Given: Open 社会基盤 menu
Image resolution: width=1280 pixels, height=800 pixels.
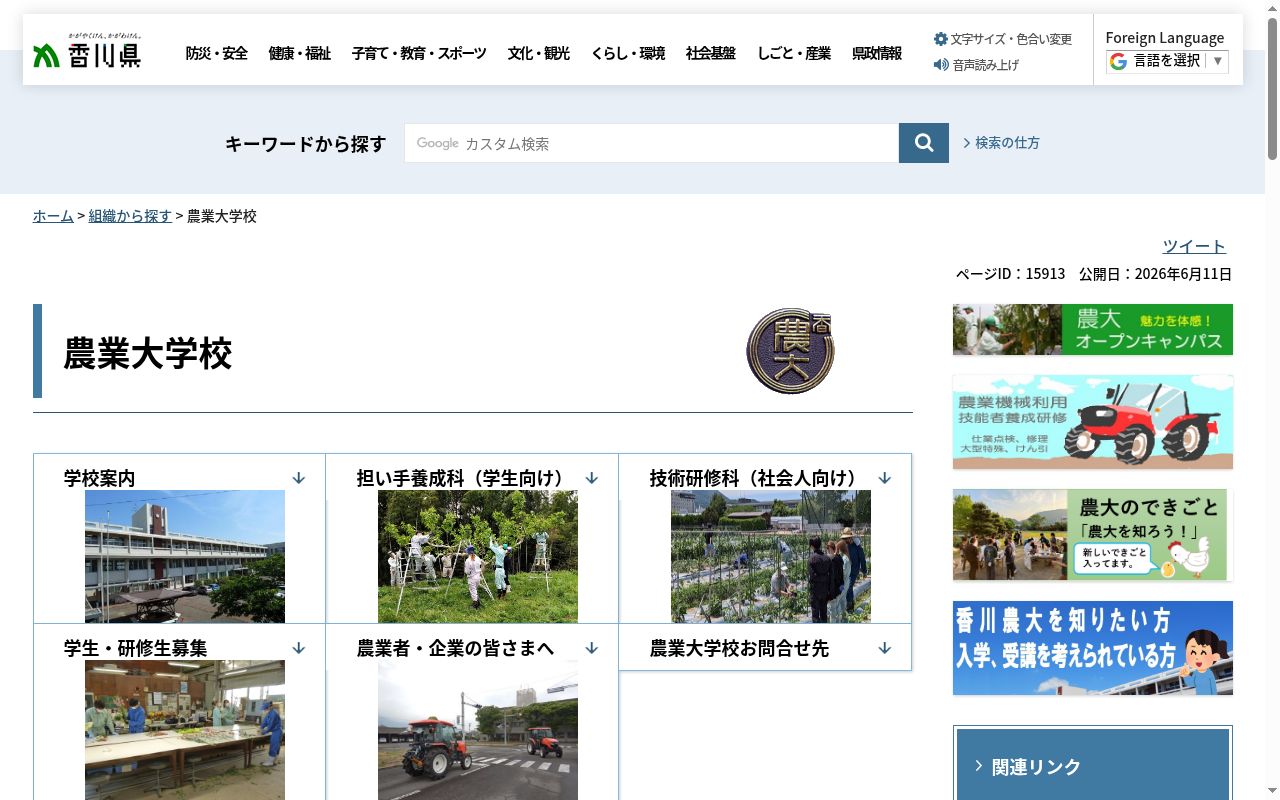Looking at the screenshot, I should (x=711, y=53).
